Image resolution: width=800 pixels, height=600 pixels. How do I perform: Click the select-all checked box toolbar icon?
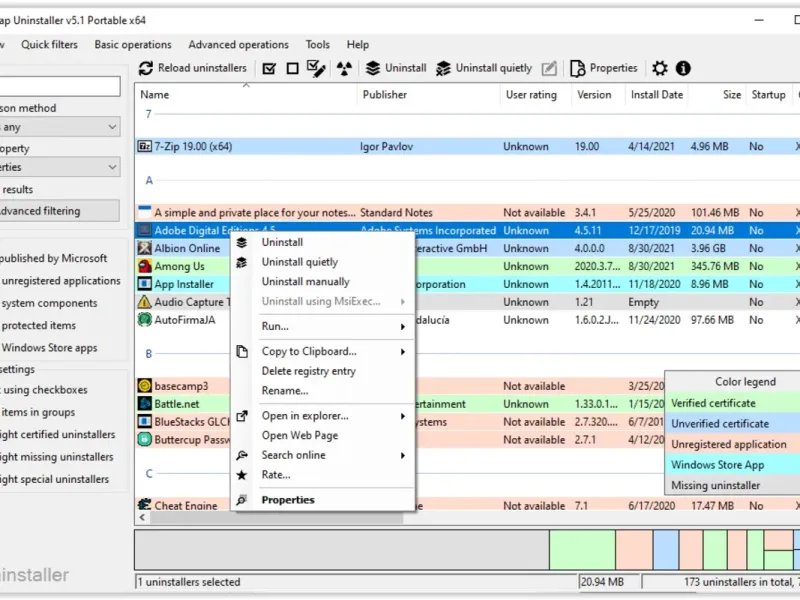pyautogui.click(x=269, y=68)
